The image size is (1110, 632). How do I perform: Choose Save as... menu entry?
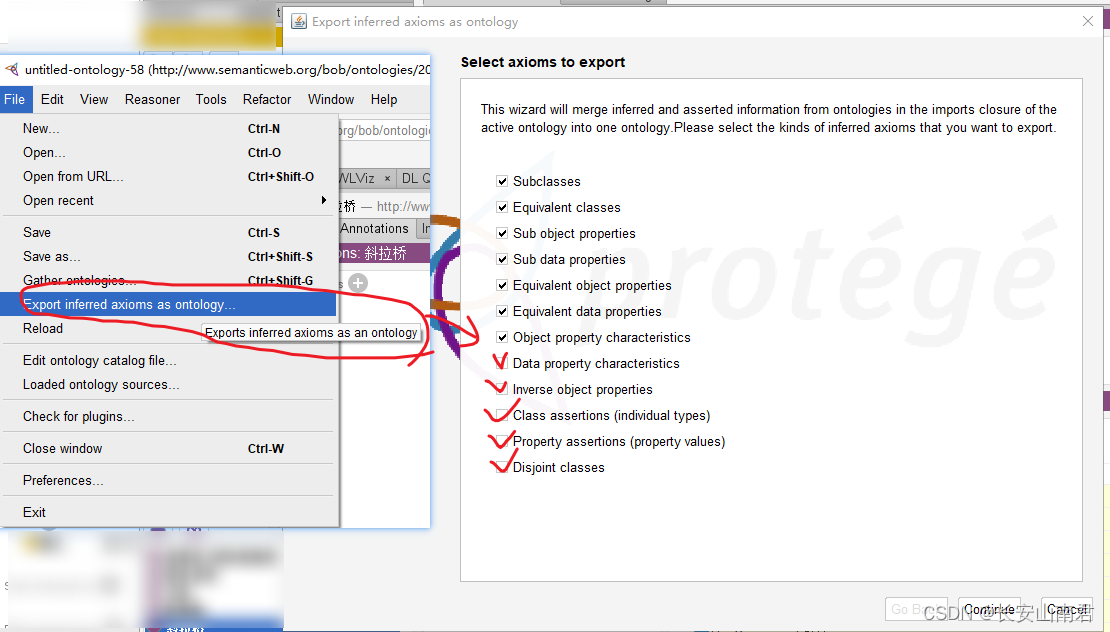click(x=169, y=257)
